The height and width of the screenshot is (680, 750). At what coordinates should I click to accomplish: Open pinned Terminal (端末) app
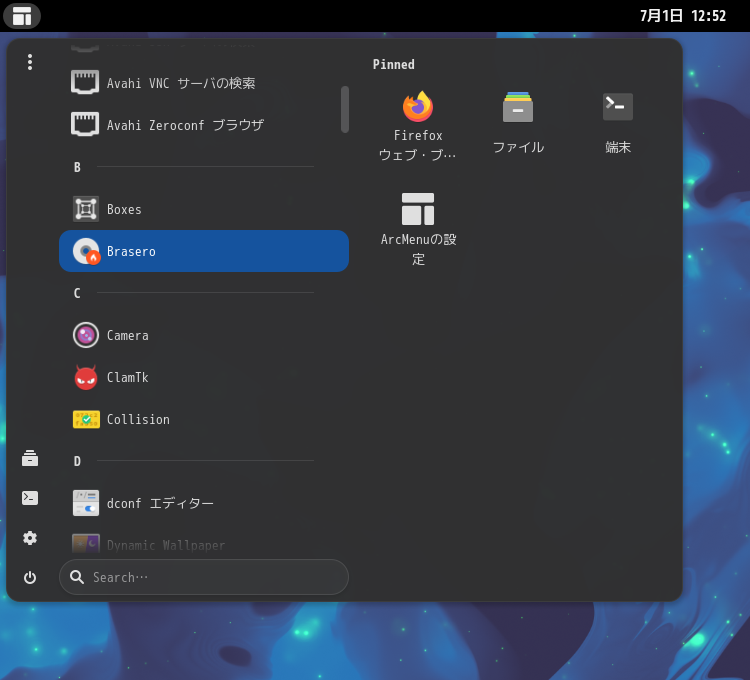pyautogui.click(x=618, y=122)
